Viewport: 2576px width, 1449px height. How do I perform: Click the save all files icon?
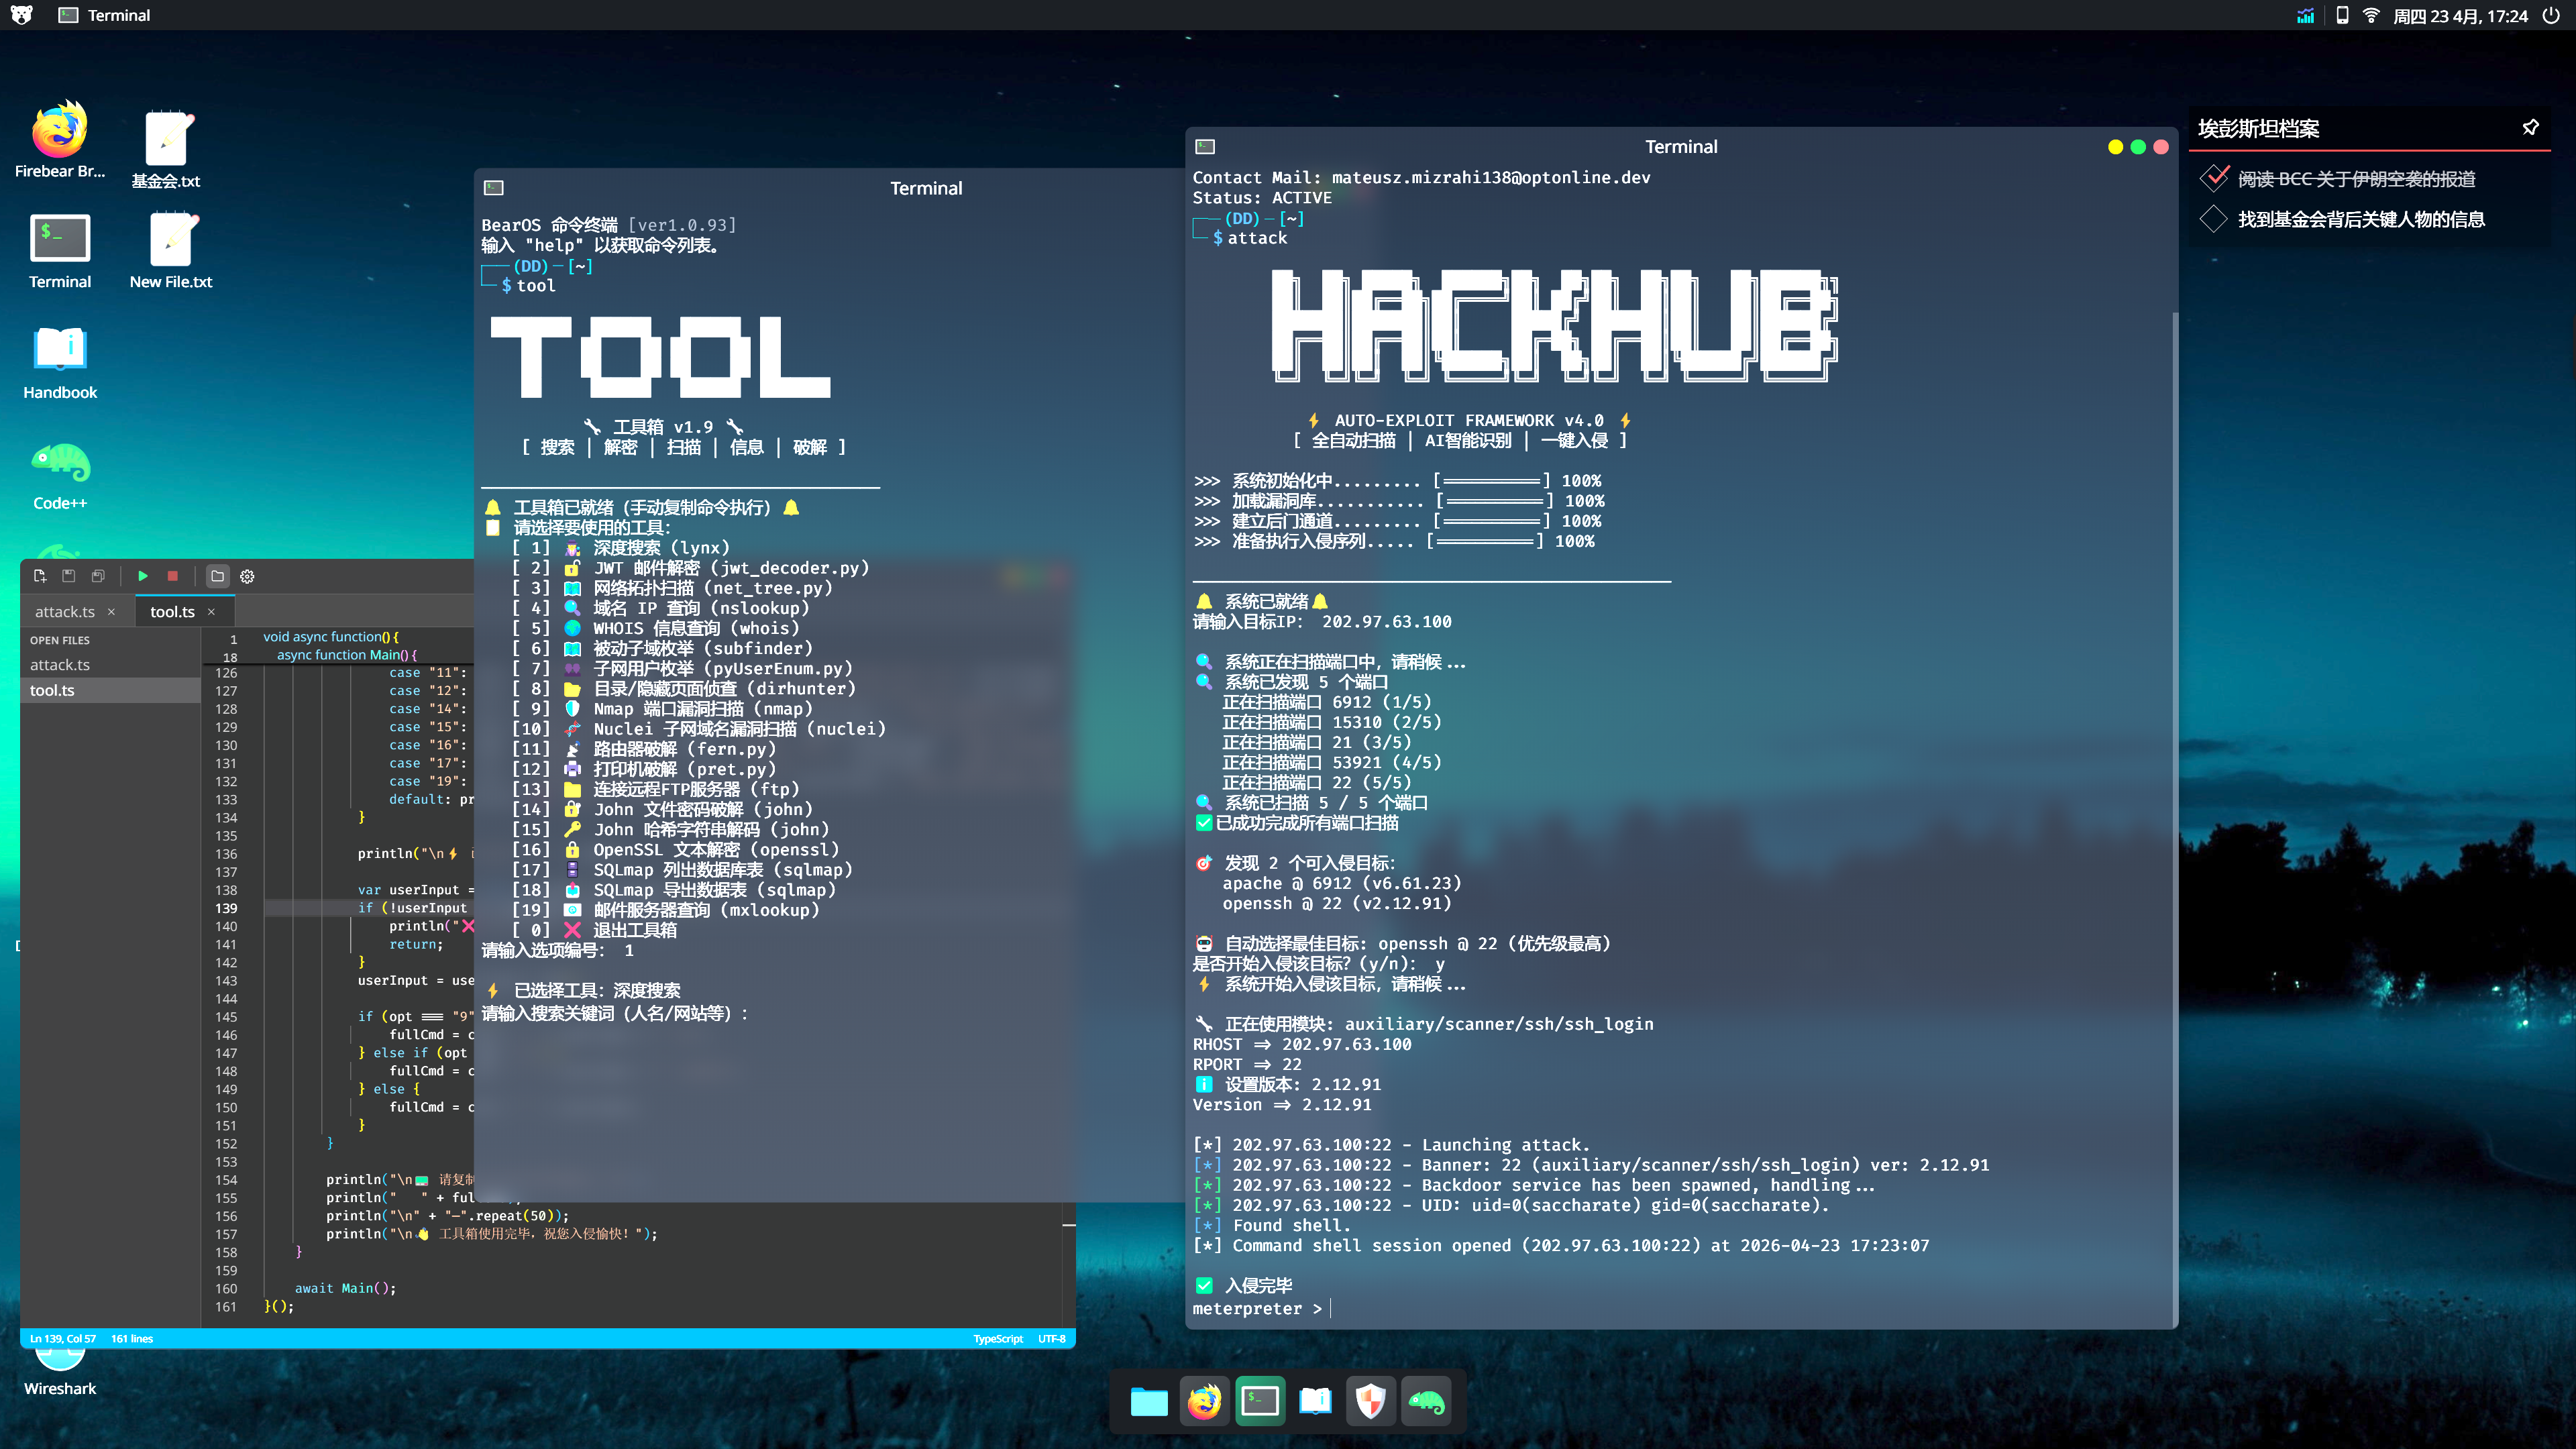[x=98, y=576]
